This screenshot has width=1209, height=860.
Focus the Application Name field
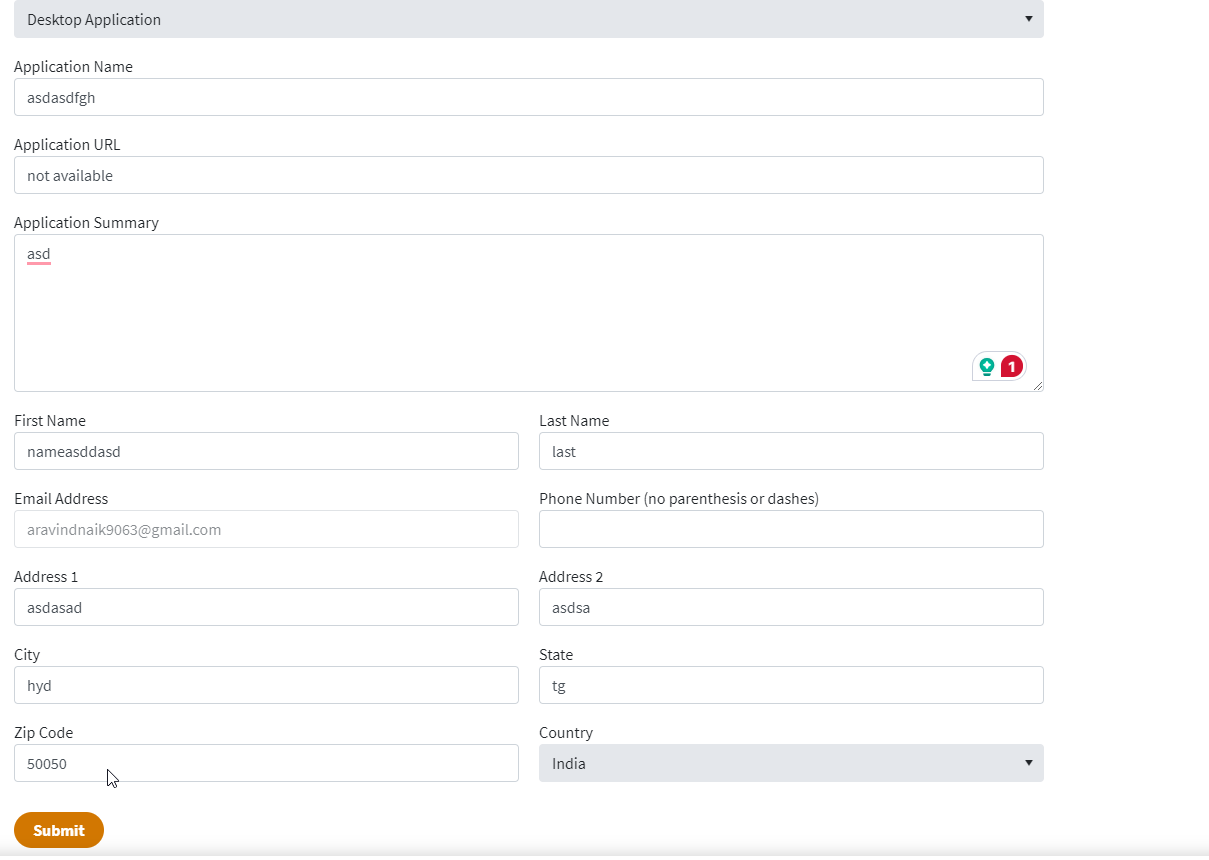click(x=528, y=97)
